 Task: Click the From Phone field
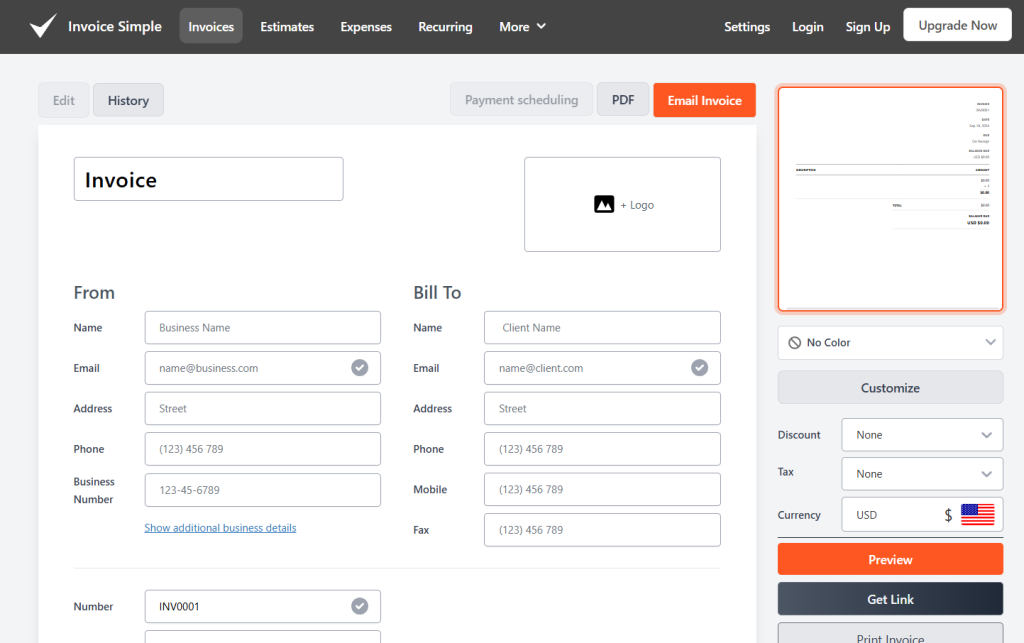[263, 449]
